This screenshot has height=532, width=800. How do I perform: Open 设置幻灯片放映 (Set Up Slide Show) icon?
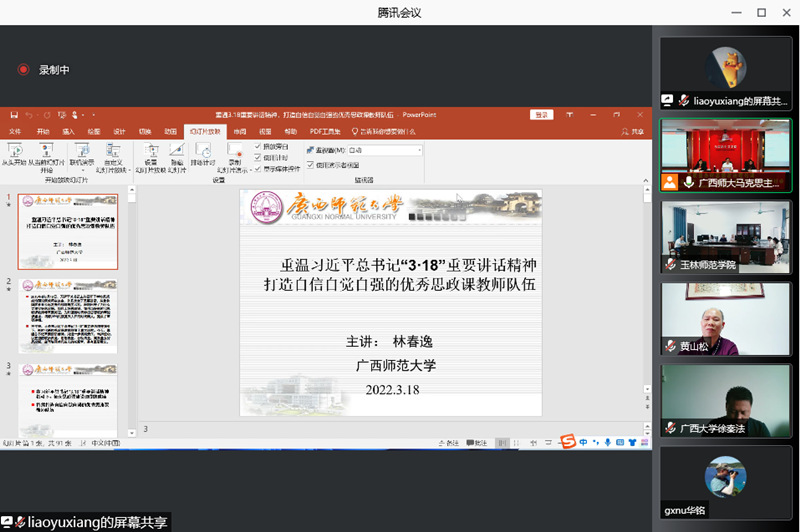[x=151, y=152]
